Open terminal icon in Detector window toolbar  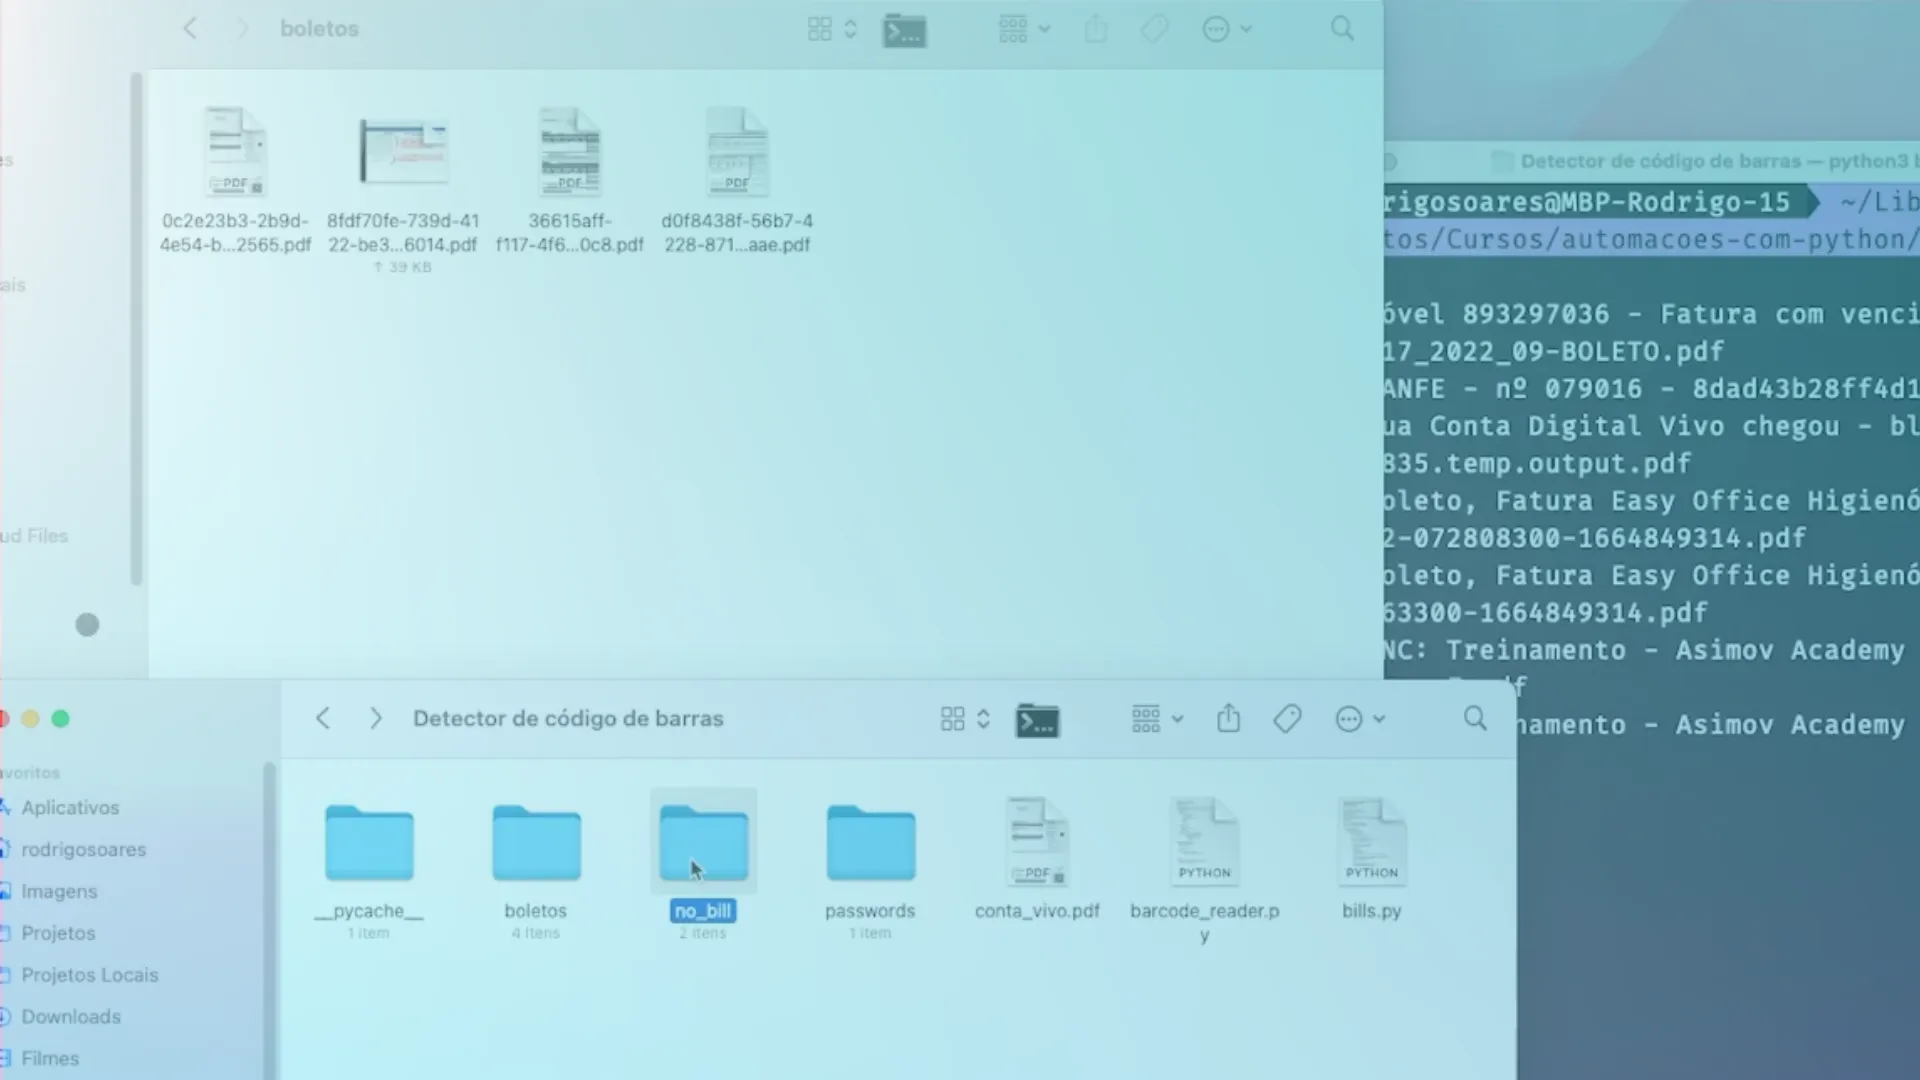pos(1037,720)
